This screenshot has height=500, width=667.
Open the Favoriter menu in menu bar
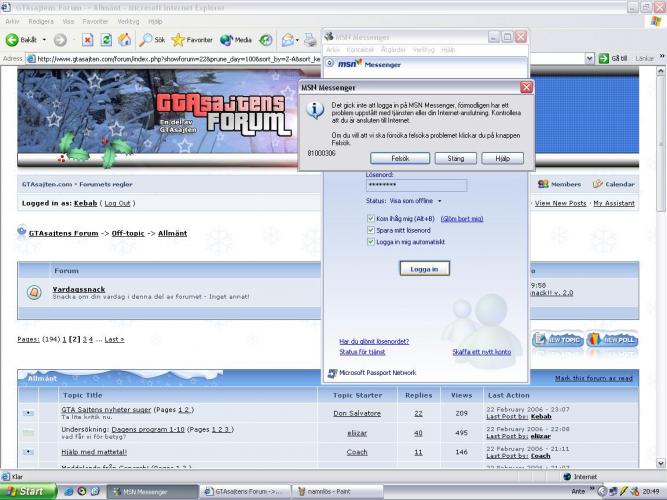(x=95, y=20)
